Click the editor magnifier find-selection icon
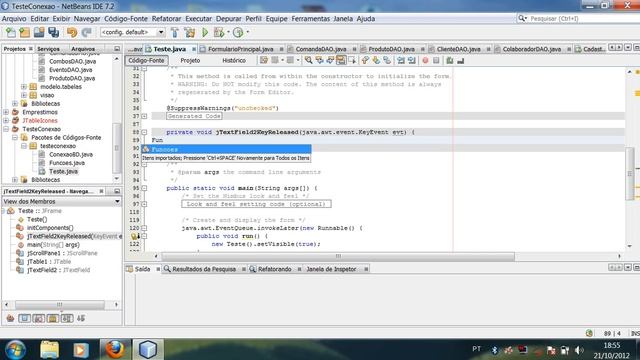Image resolution: width=640 pixels, height=360 pixels. [x=309, y=60]
